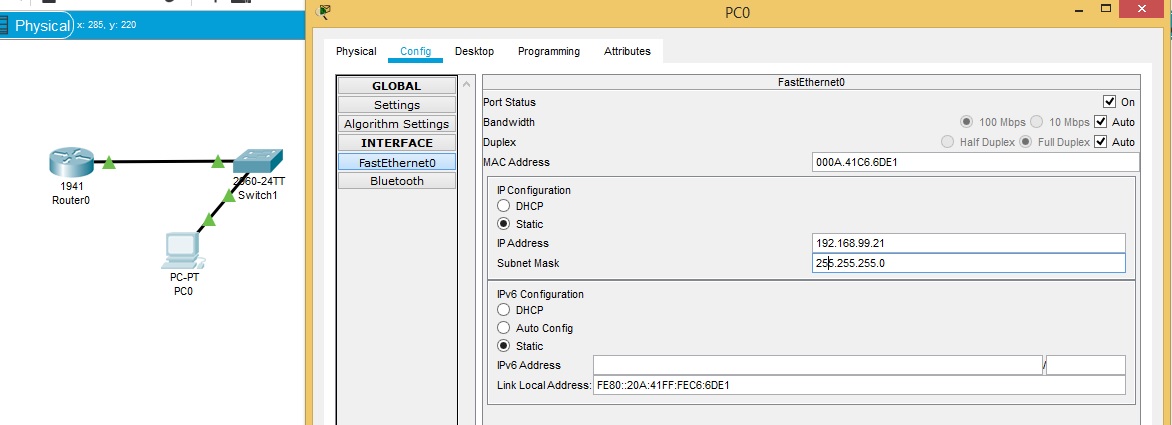The height and width of the screenshot is (425, 1172).
Task: Open Algorithm Settings in the sidebar
Action: point(397,124)
